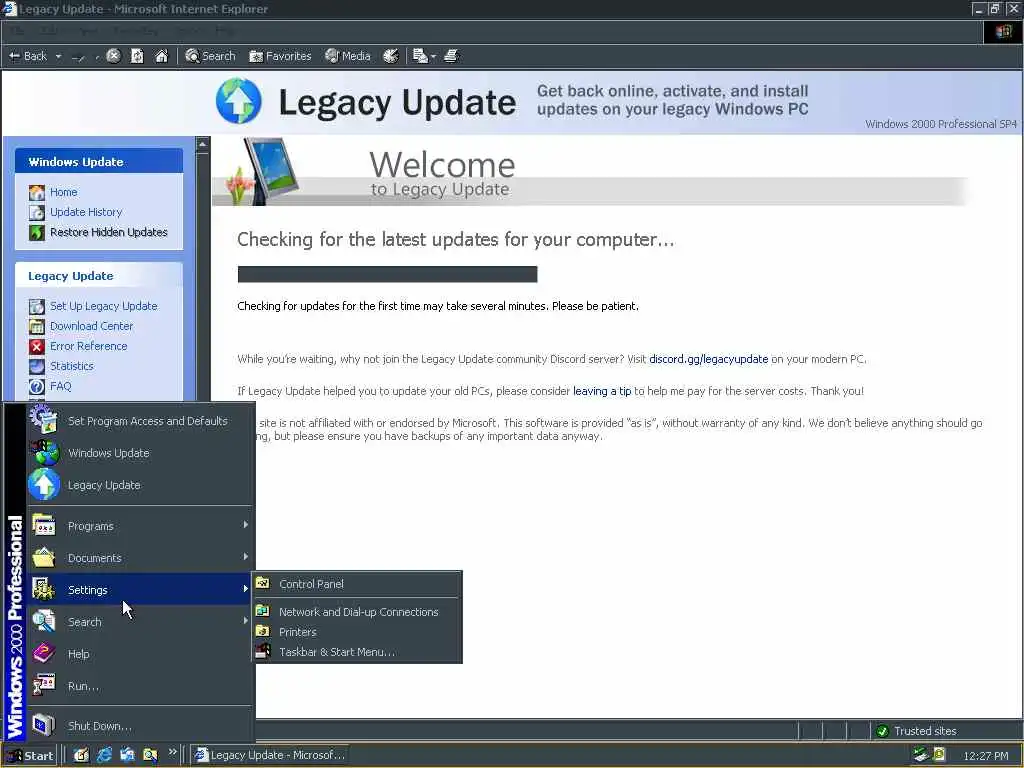The height and width of the screenshot is (768, 1024).
Task: Click the Home house icon in the sidebar
Action: (x=37, y=192)
